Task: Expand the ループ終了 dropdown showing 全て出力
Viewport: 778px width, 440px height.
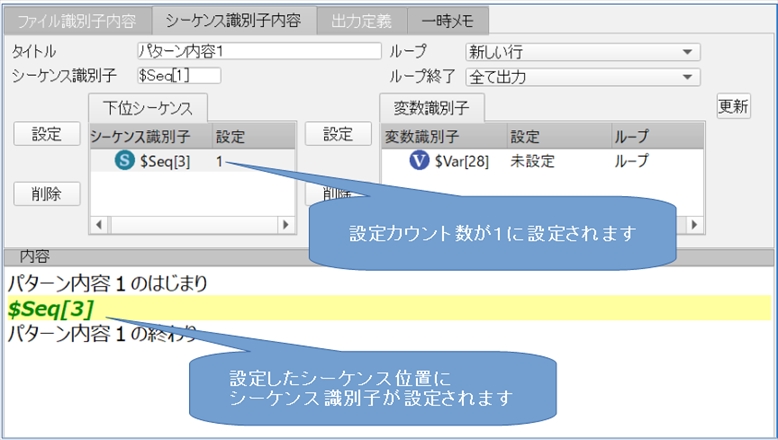Action: [x=582, y=77]
